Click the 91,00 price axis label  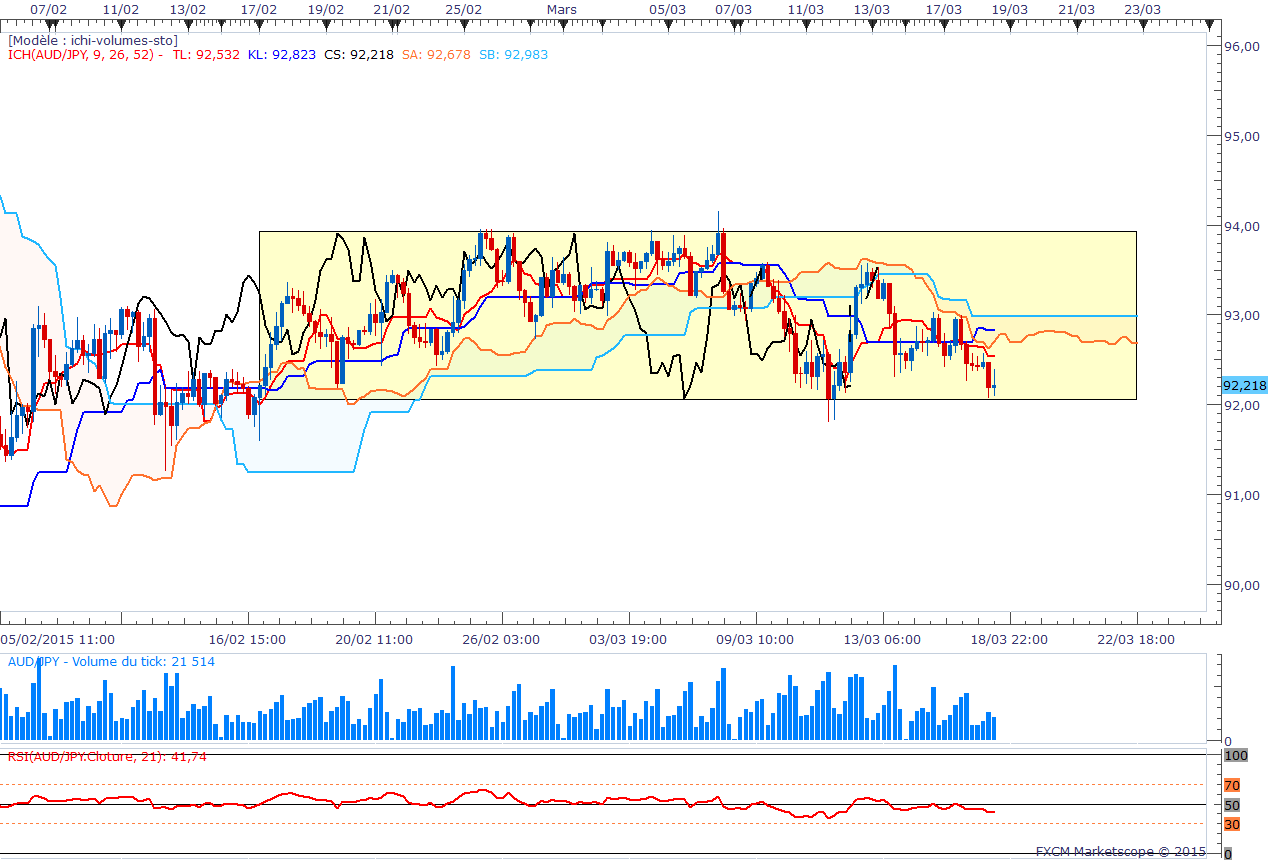coord(1242,495)
